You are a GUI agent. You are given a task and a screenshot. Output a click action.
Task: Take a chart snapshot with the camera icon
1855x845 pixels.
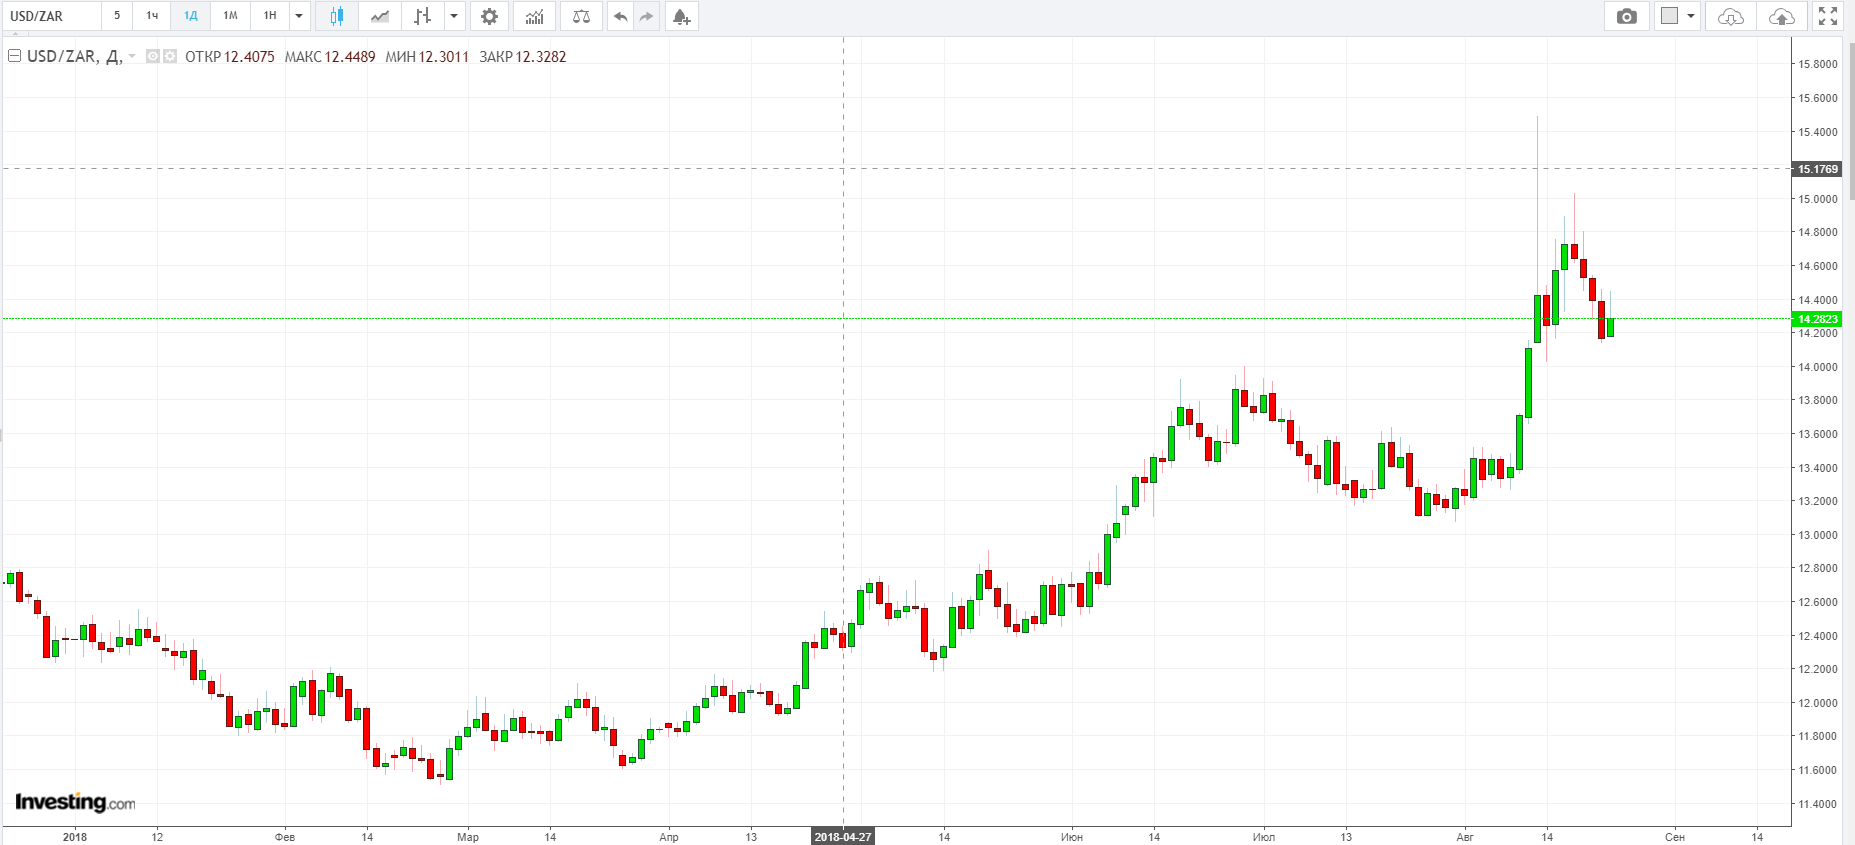[1627, 16]
